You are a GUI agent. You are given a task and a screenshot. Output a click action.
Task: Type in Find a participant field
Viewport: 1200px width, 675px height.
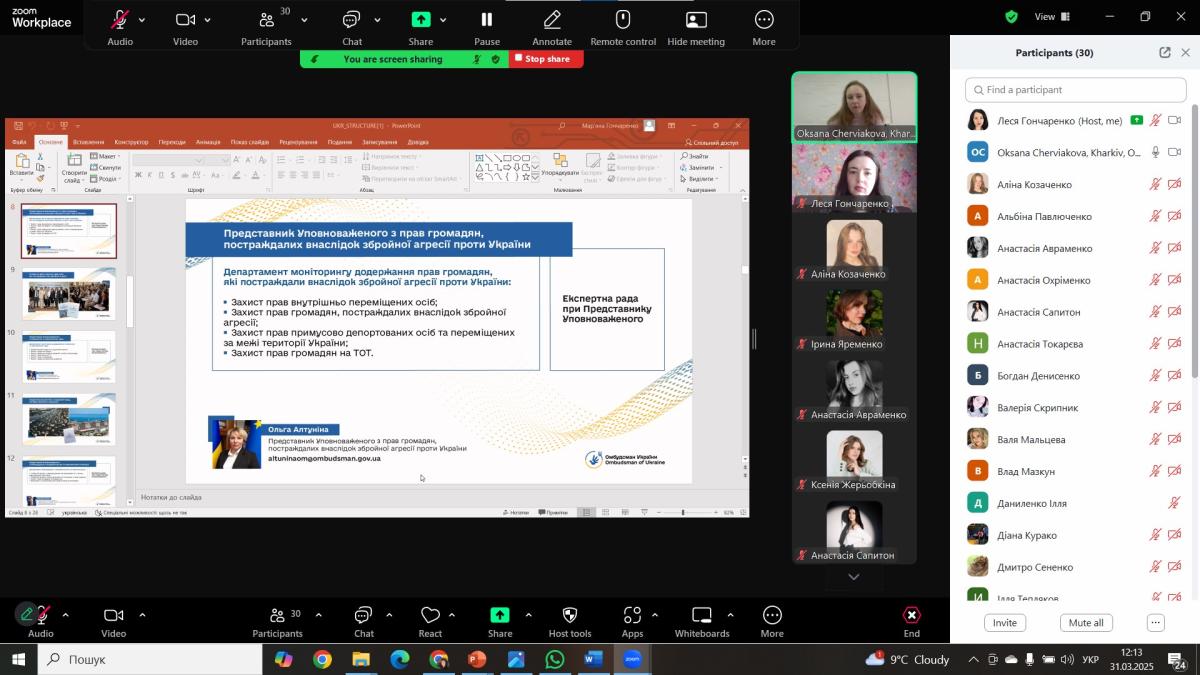[x=1075, y=90]
